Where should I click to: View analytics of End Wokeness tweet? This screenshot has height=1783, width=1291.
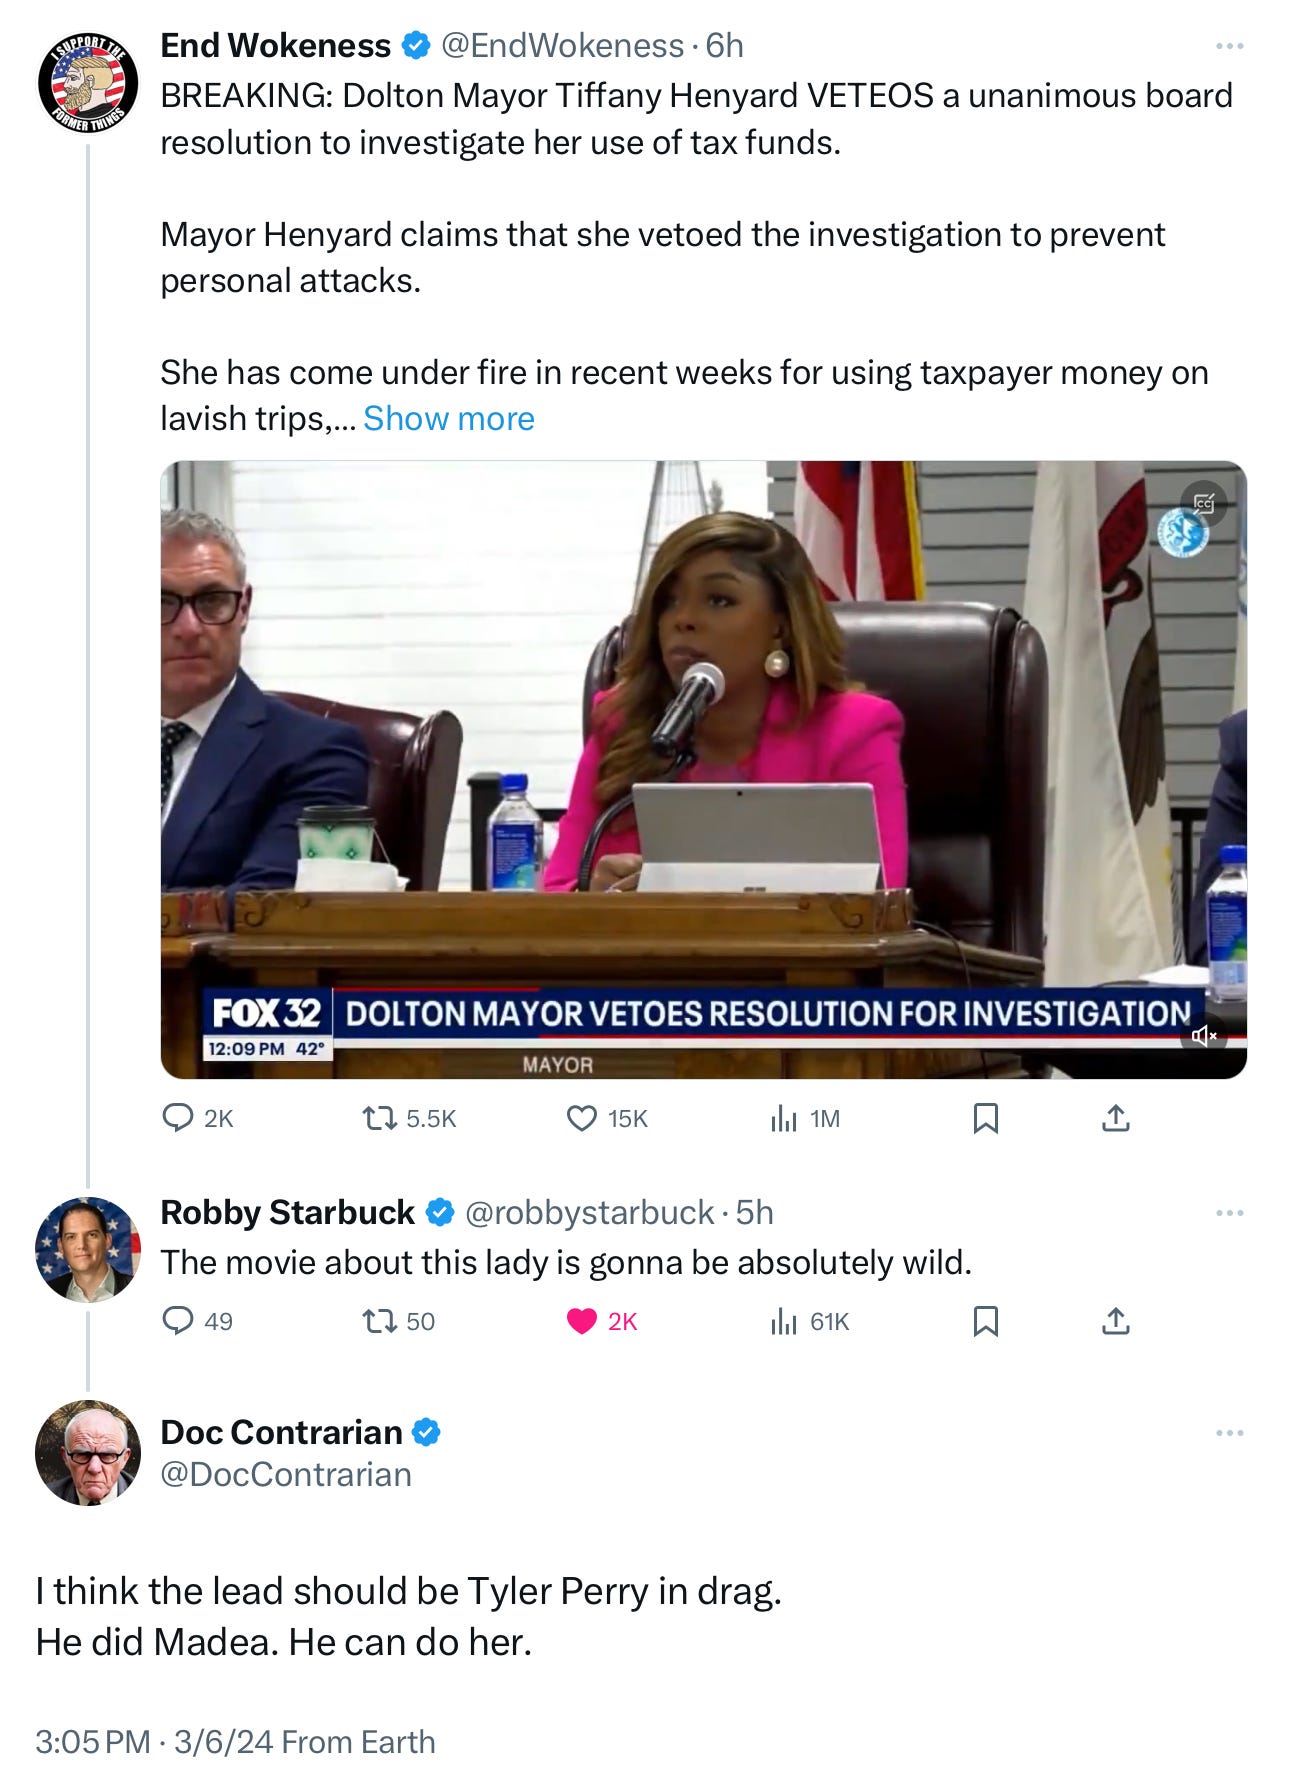[805, 1118]
